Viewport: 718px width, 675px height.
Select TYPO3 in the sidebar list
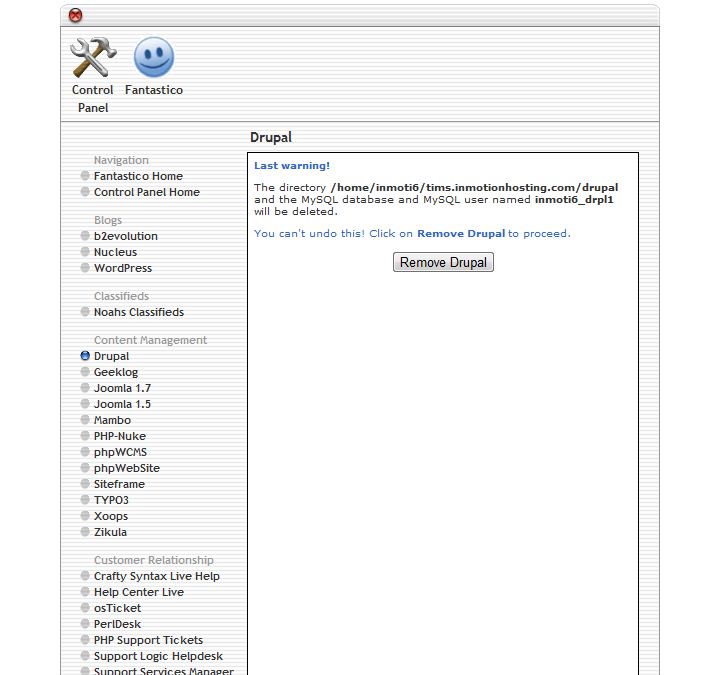(x=111, y=500)
